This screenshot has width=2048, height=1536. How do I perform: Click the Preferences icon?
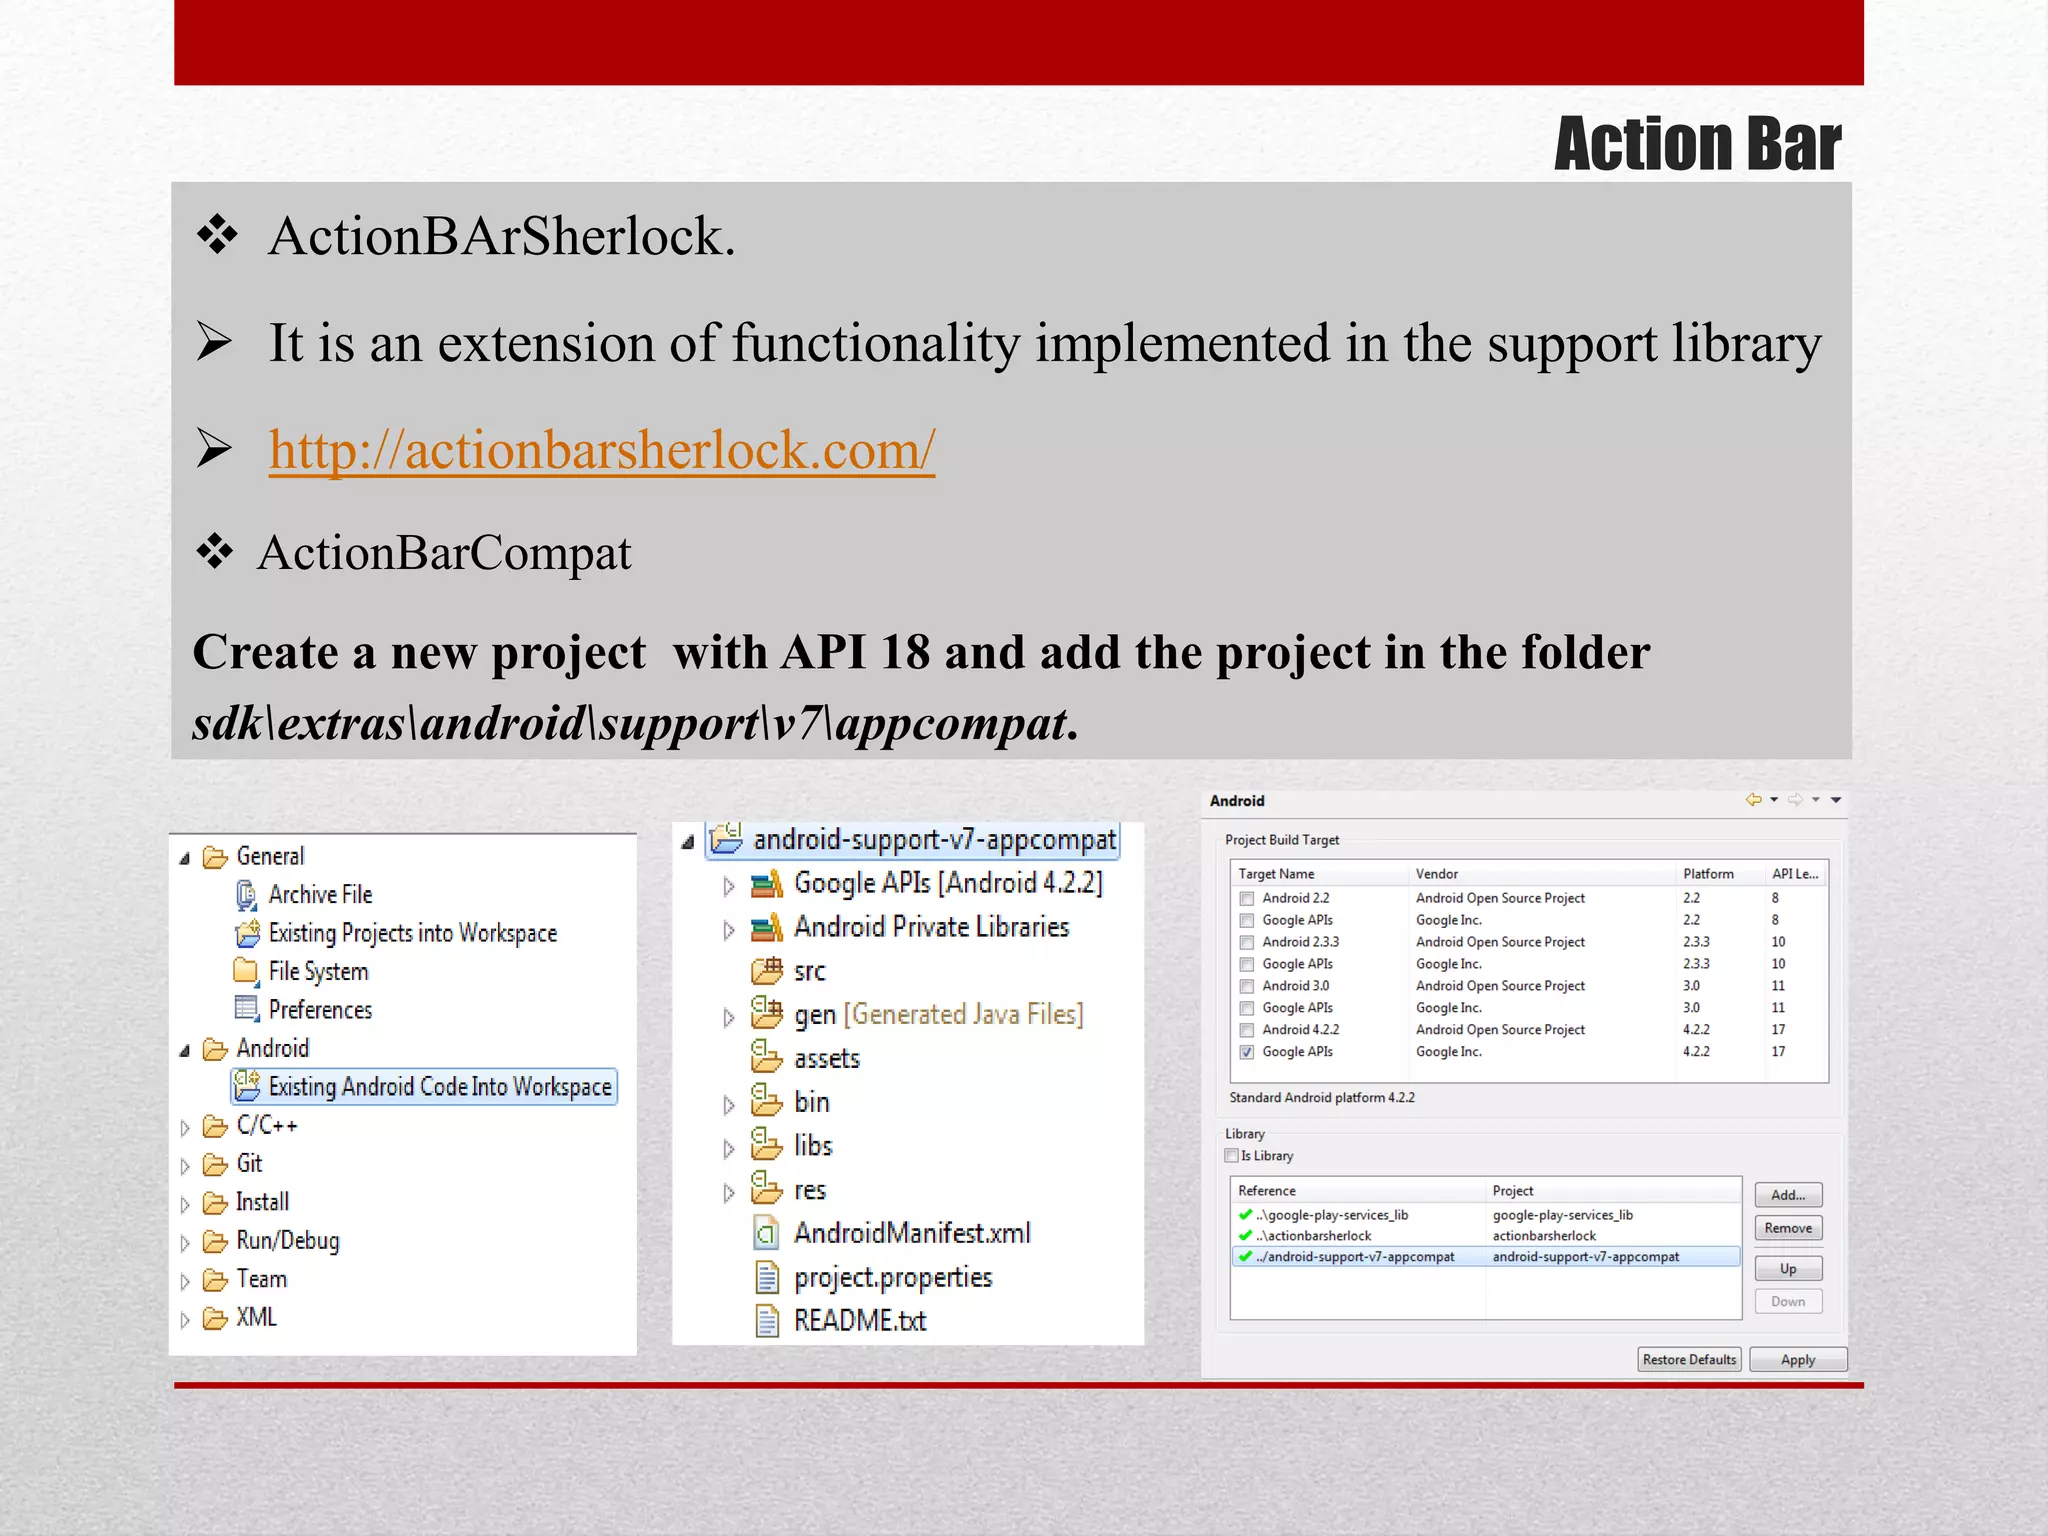[246, 1009]
